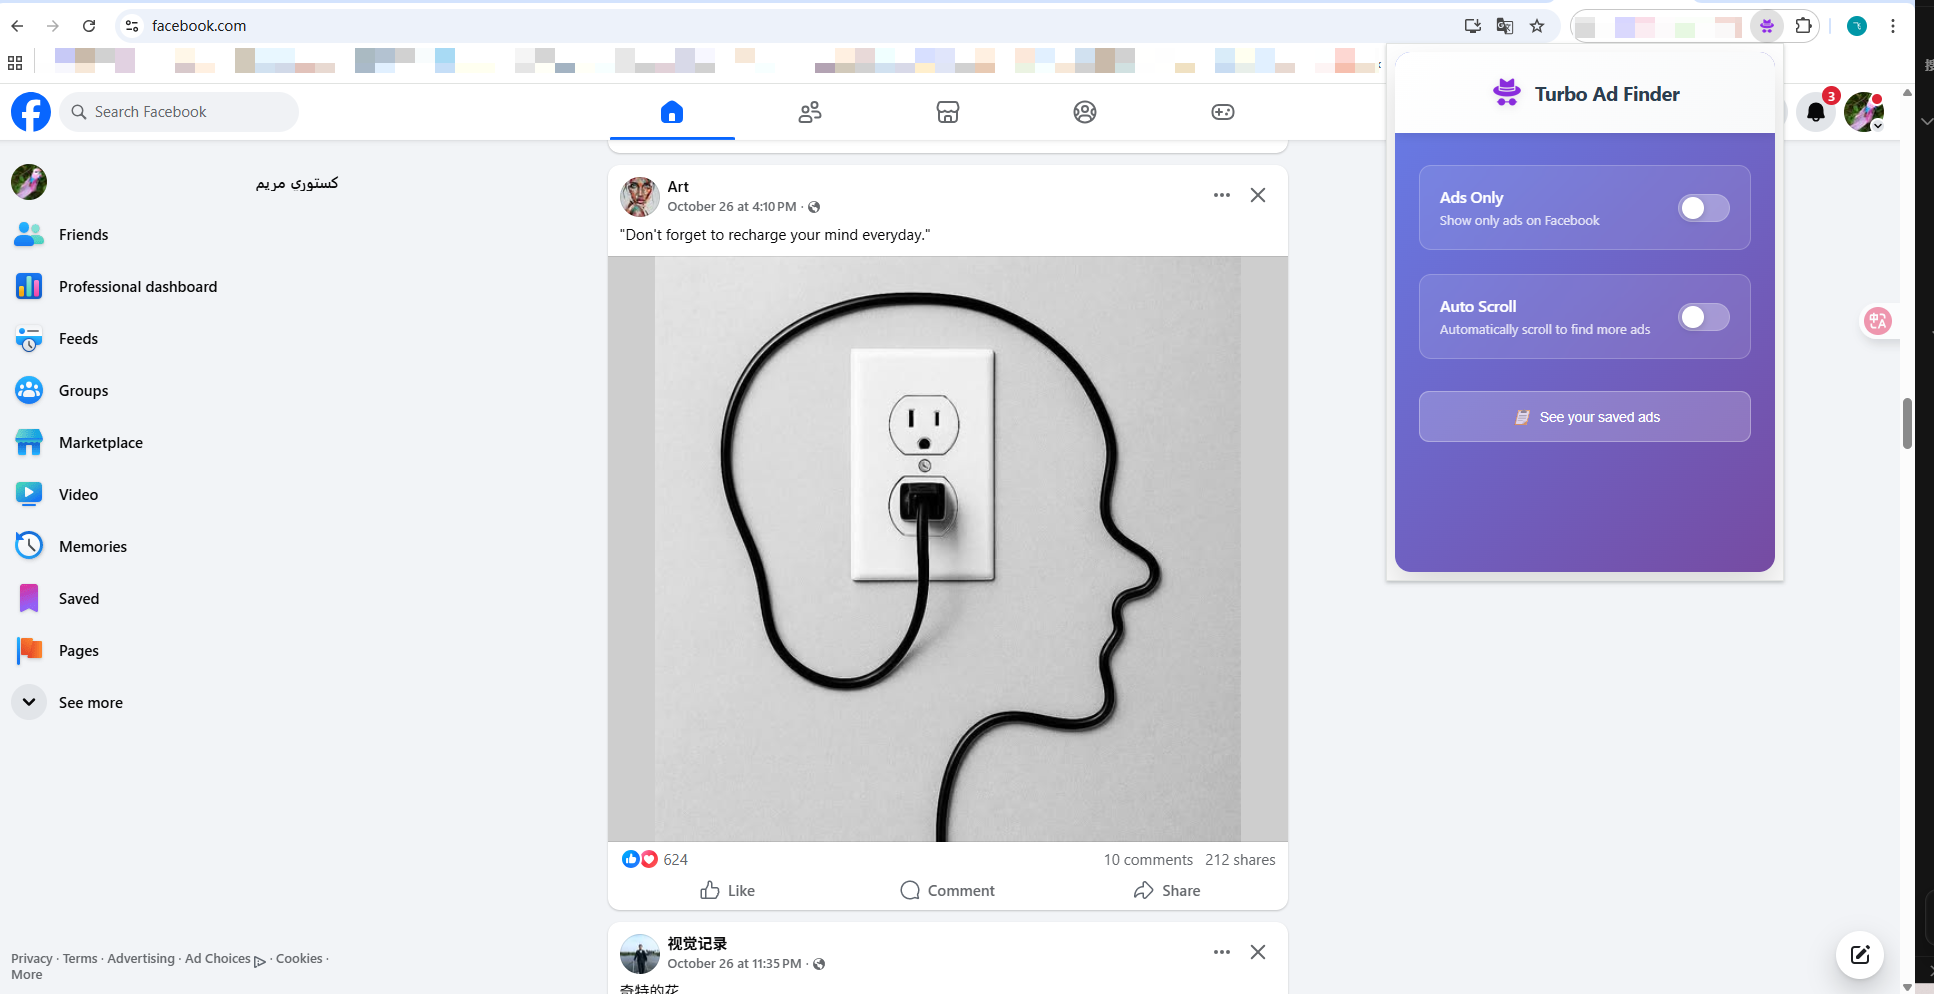Open the Gaming tab icon

coord(1222,112)
